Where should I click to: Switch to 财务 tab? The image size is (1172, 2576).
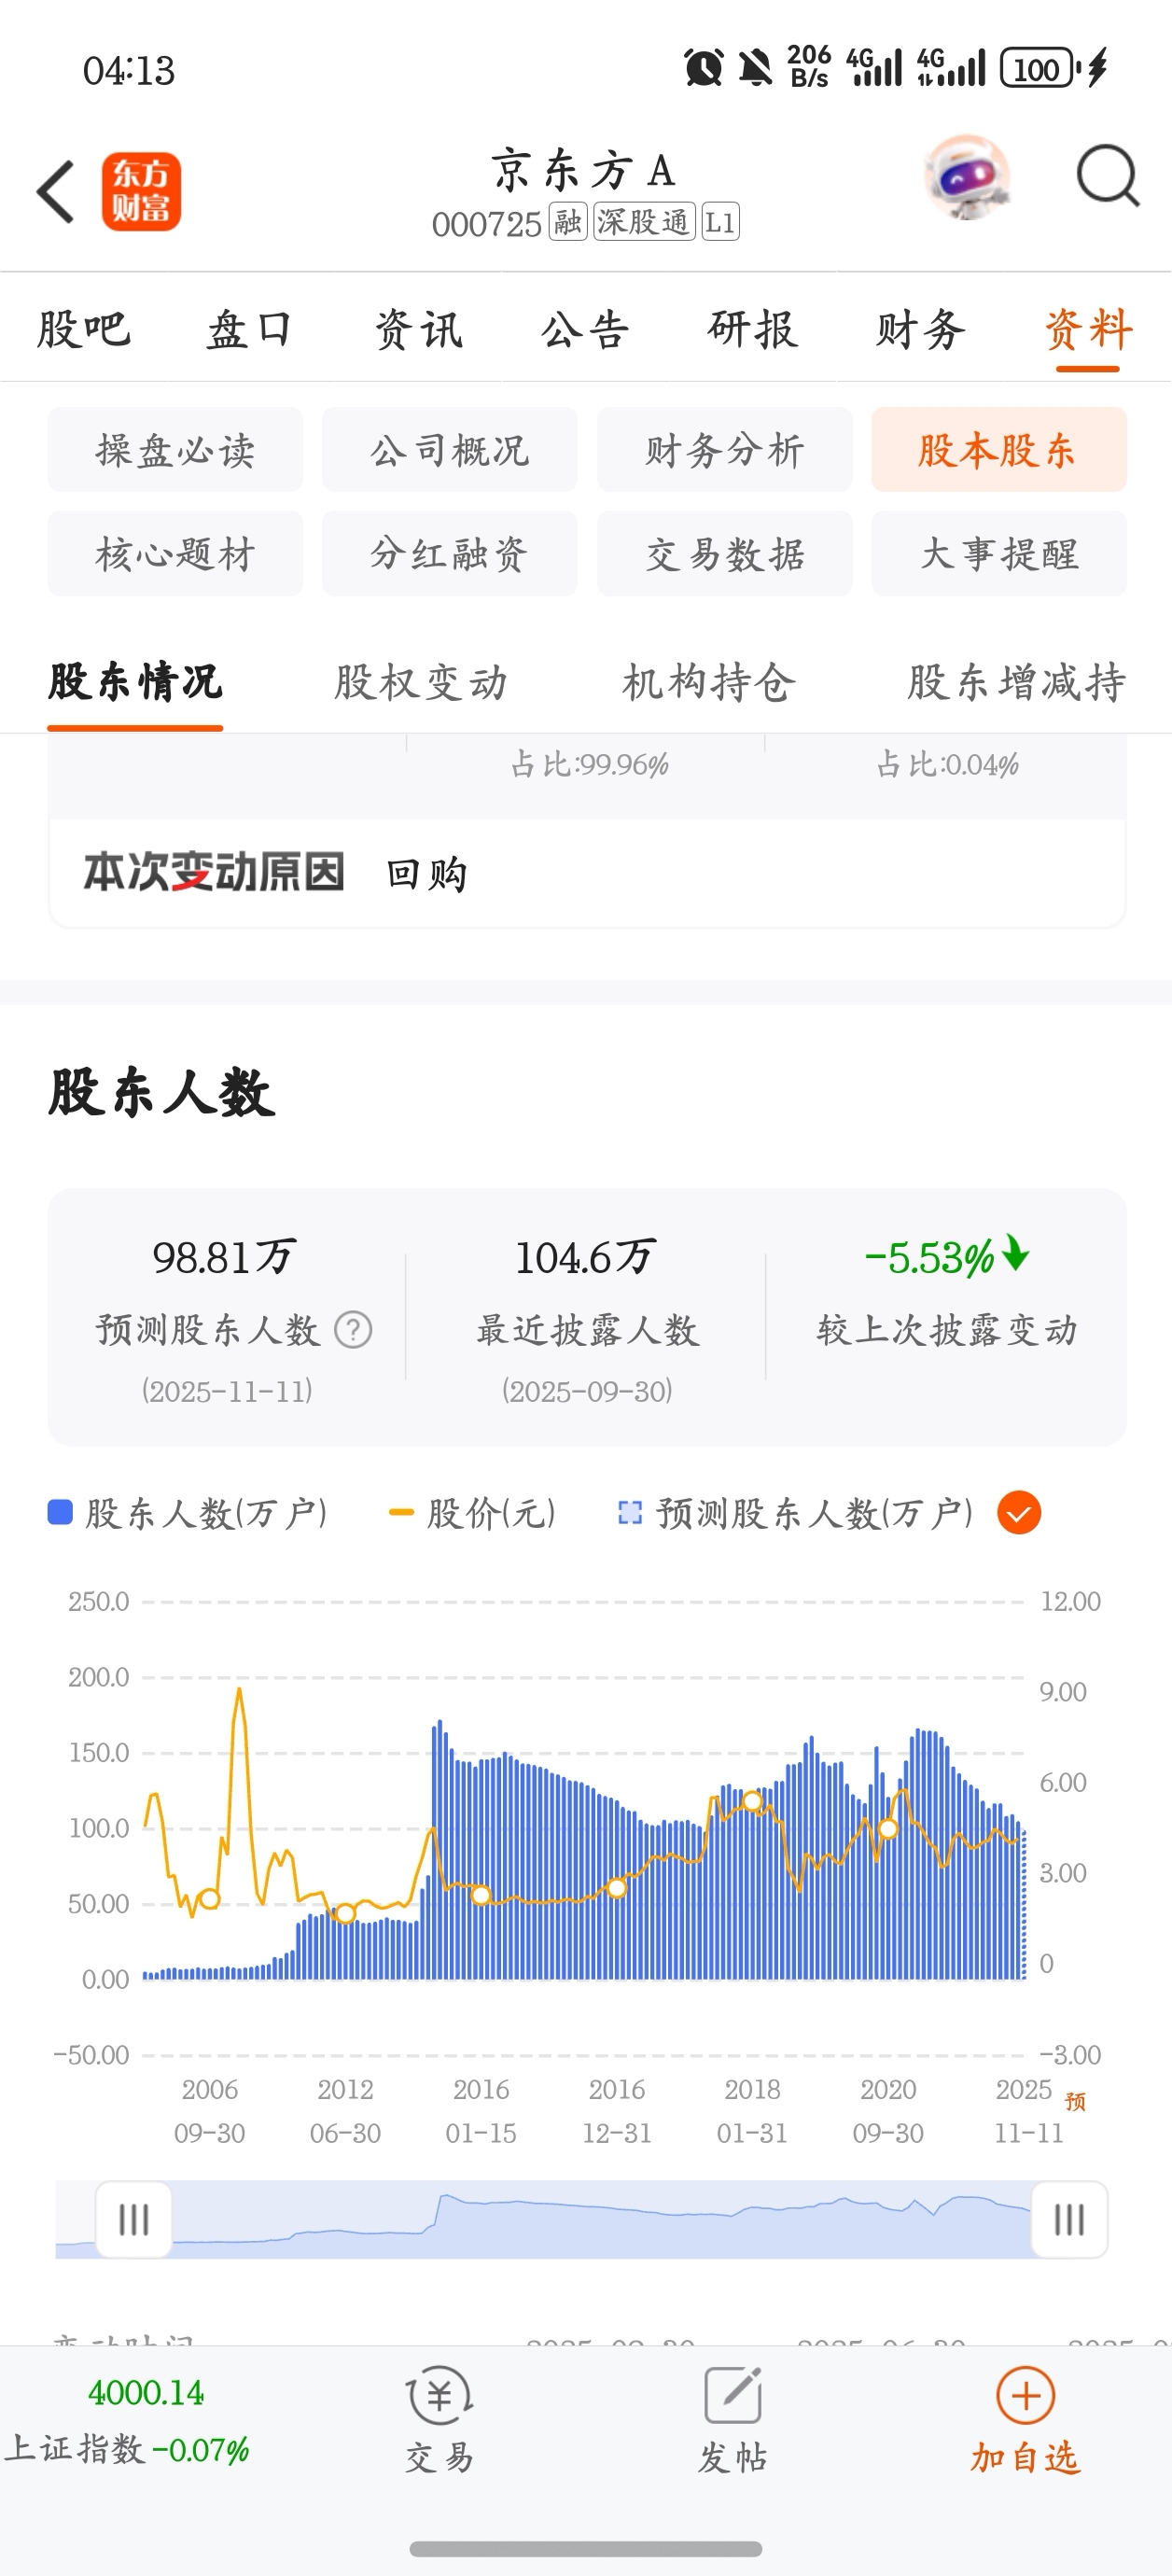click(921, 329)
